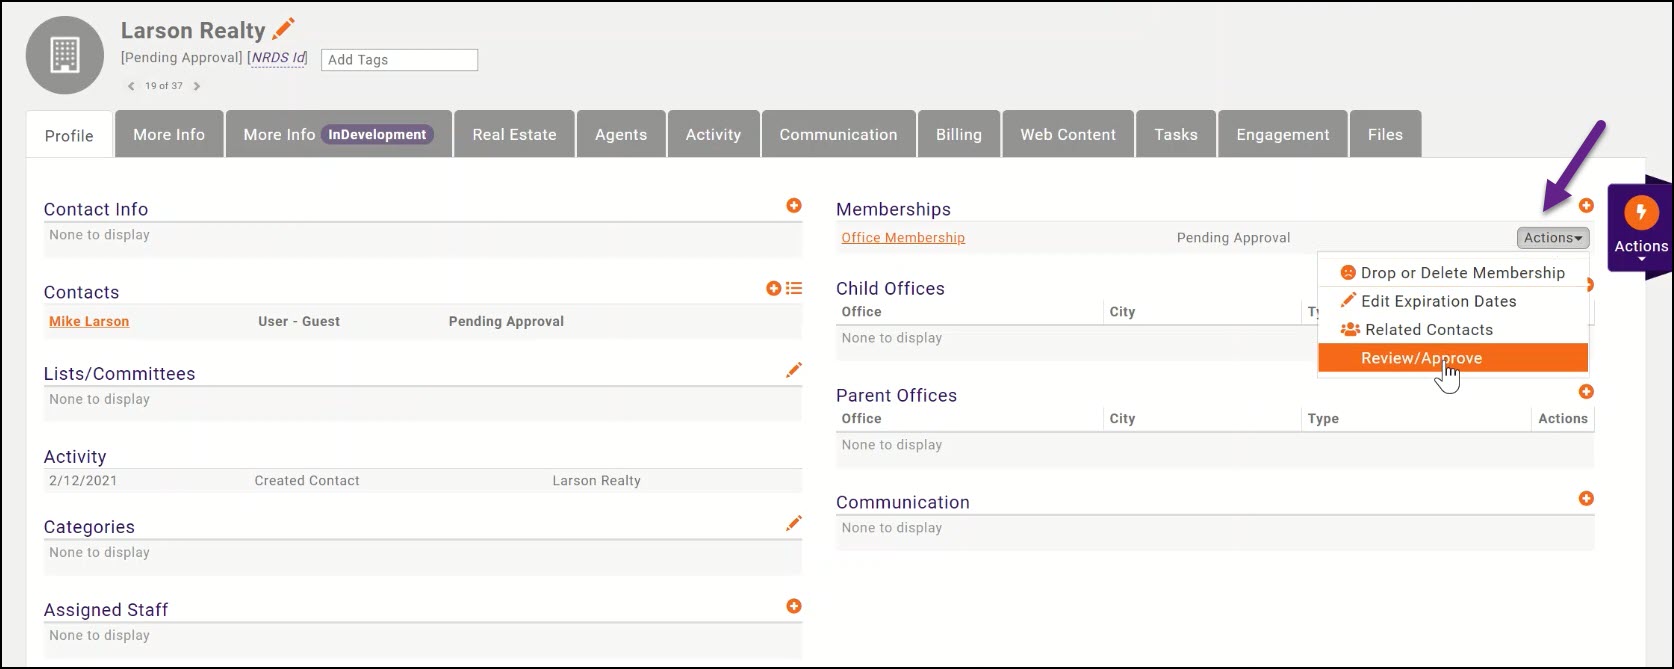
Task: Add a new Contact Info entry
Action: (x=794, y=205)
